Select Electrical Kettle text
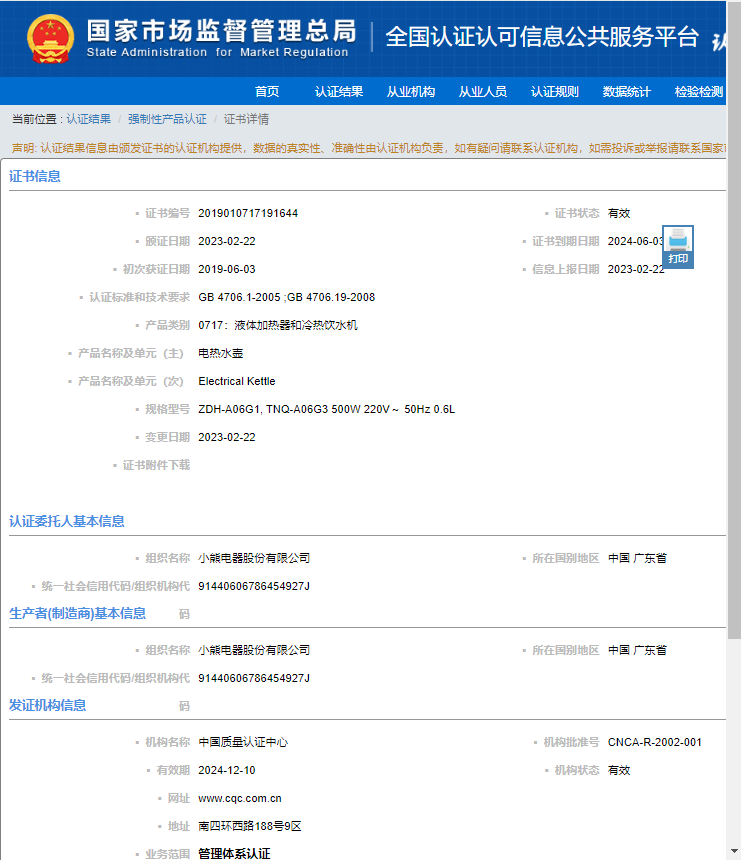The image size is (741, 860). [236, 381]
